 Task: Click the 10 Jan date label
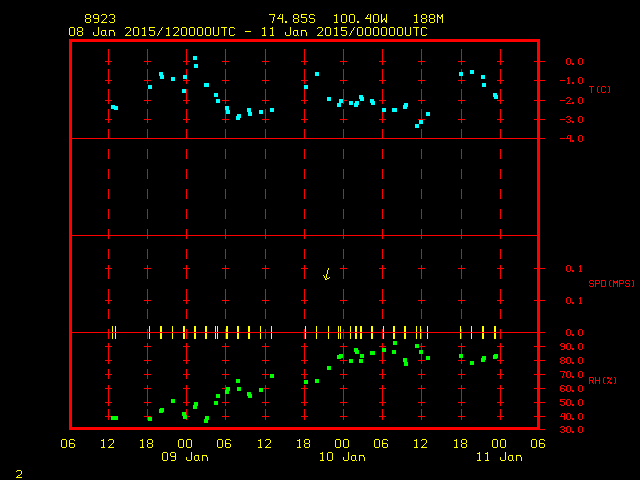342,457
